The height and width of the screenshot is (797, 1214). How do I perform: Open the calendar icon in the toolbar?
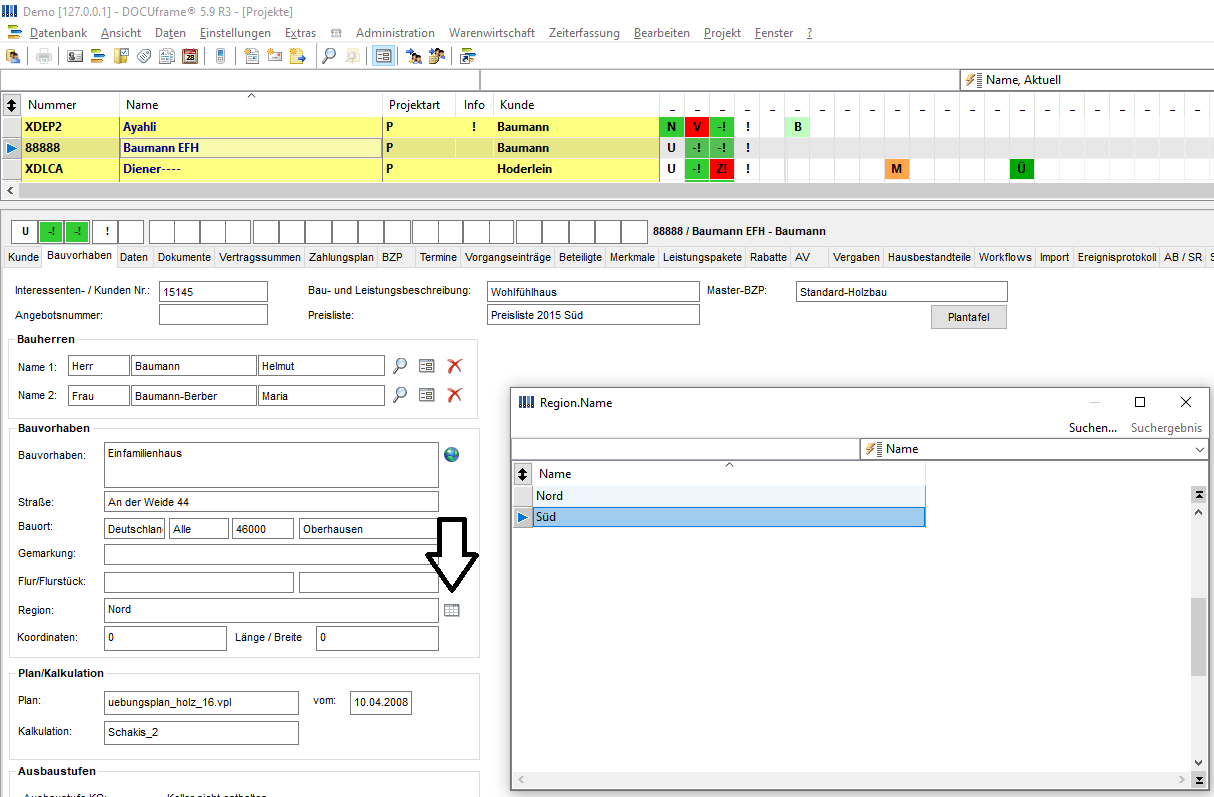click(190, 56)
